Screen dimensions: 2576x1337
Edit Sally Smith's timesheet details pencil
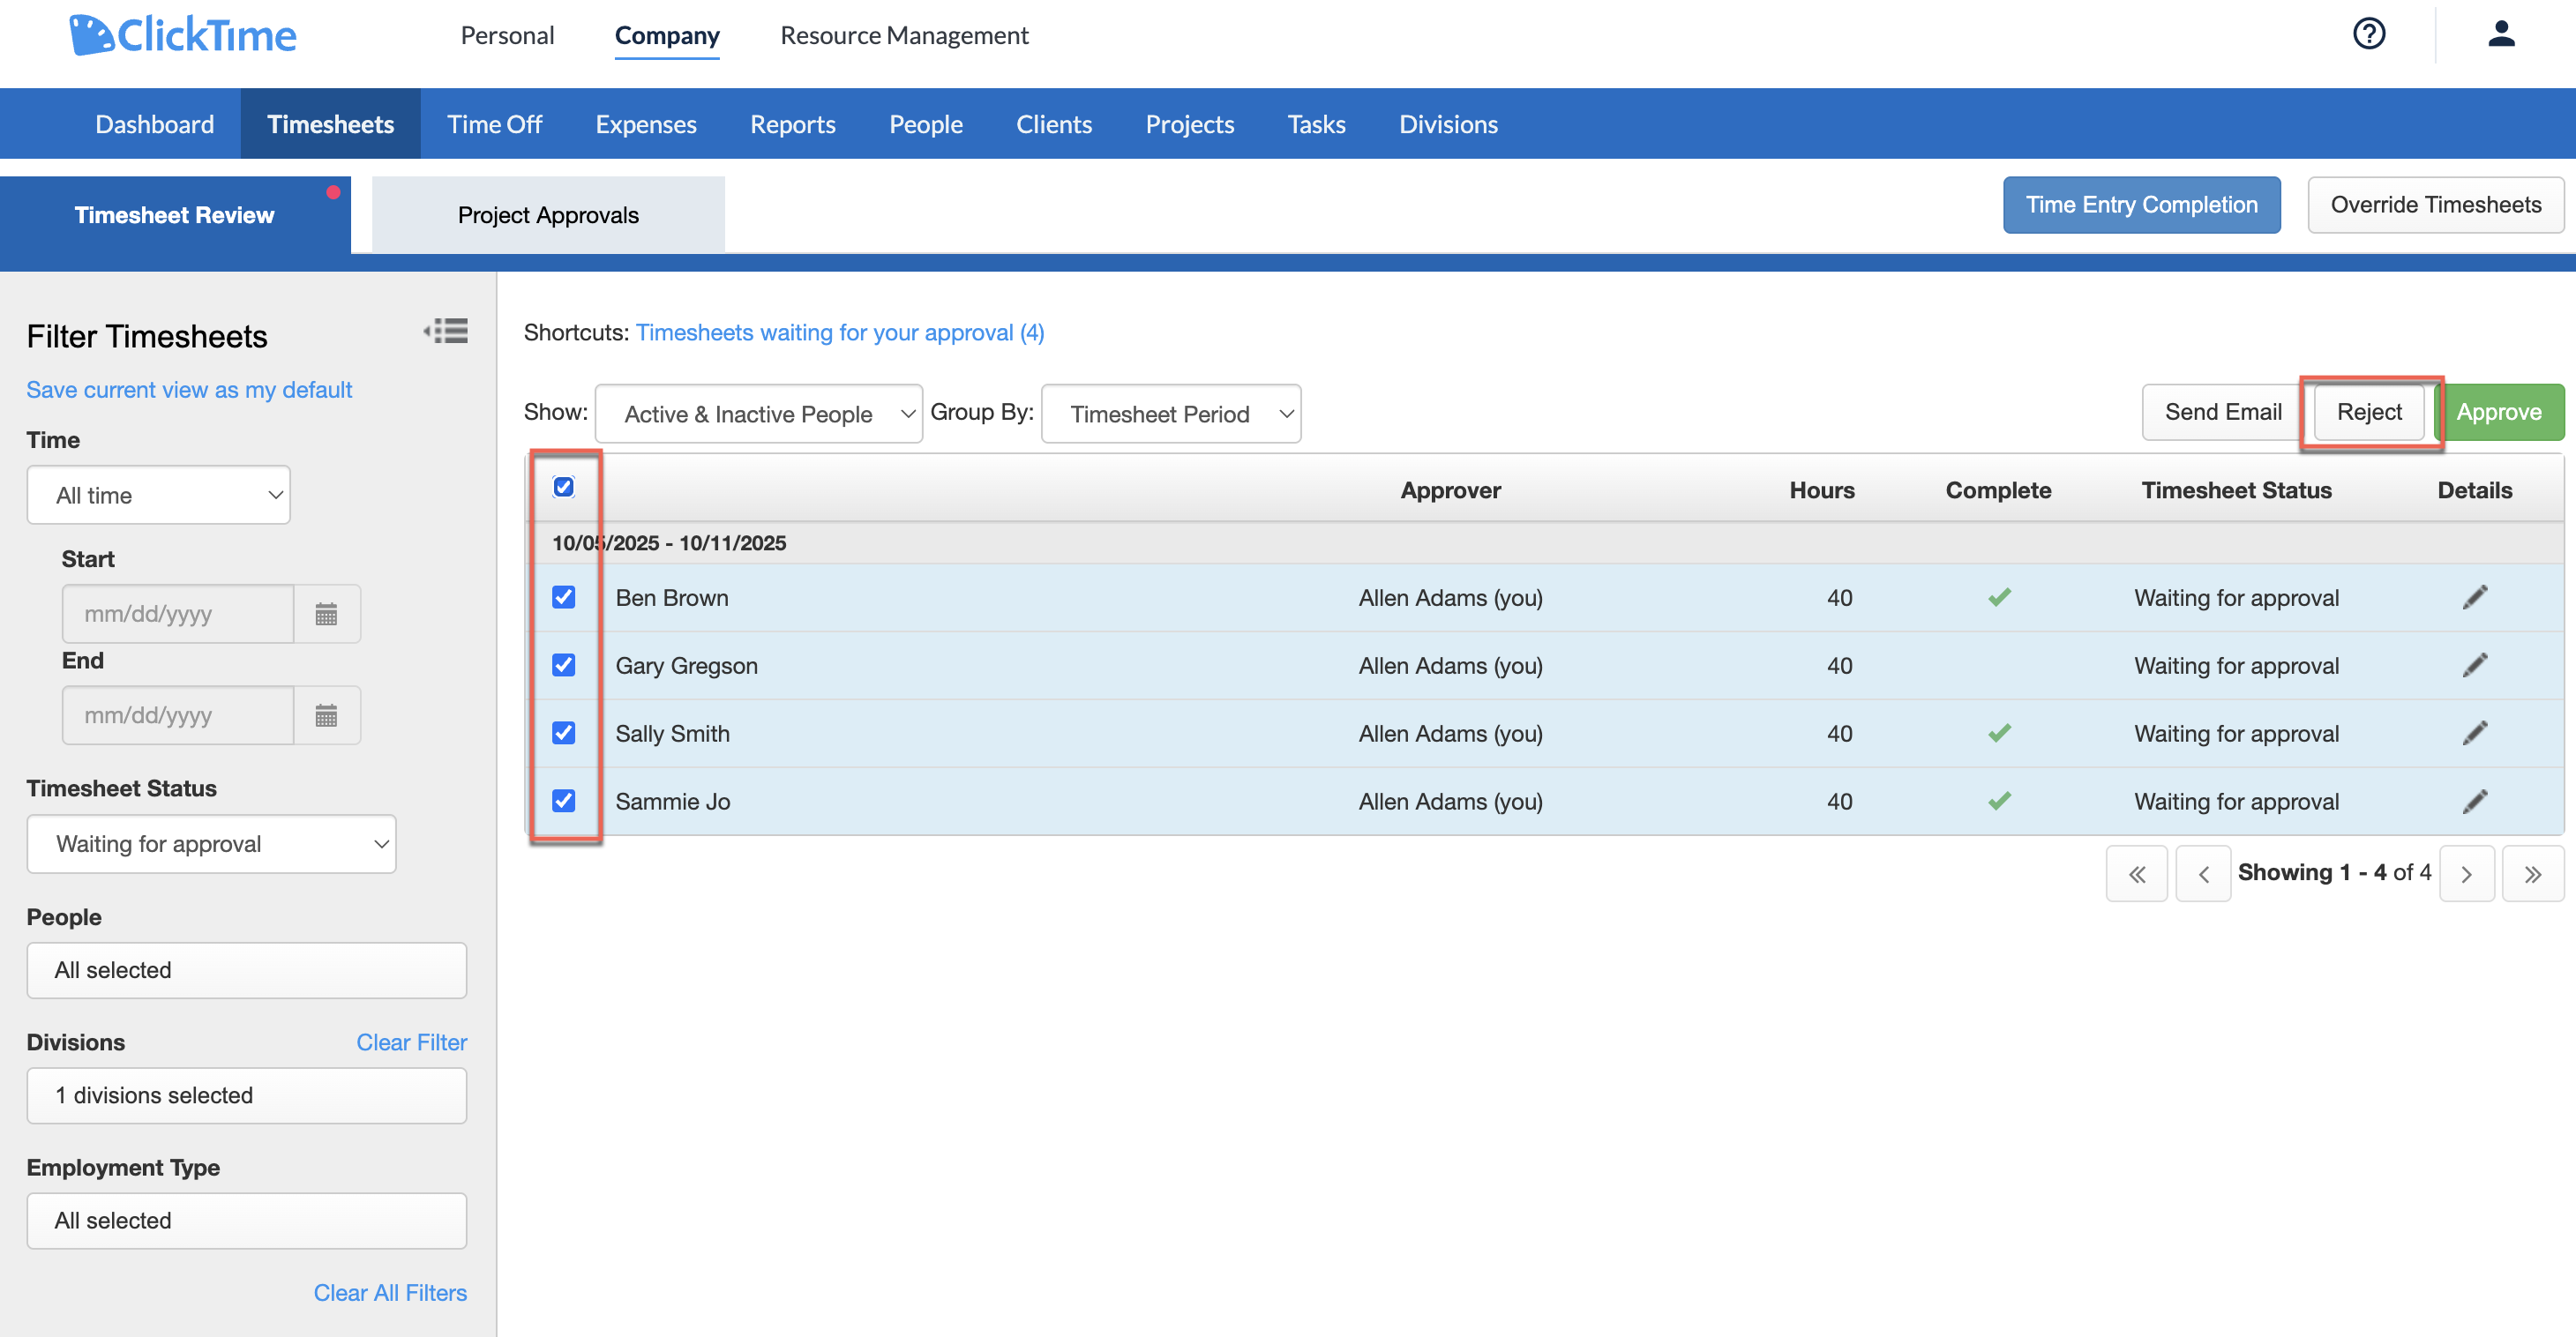pos(2475,734)
